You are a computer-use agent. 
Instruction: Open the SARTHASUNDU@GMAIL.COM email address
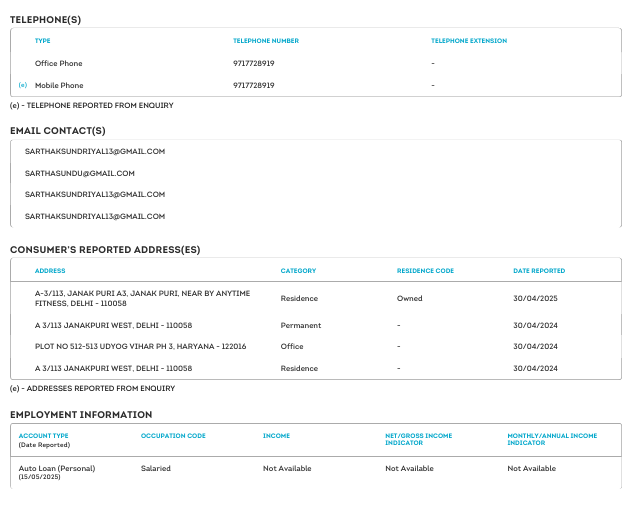click(79, 173)
